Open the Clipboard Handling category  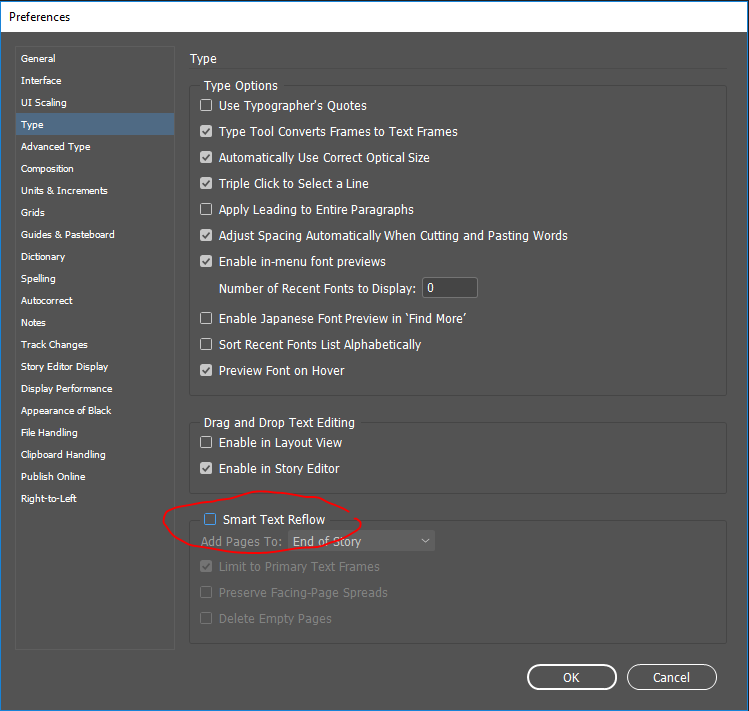pyautogui.click(x=63, y=455)
